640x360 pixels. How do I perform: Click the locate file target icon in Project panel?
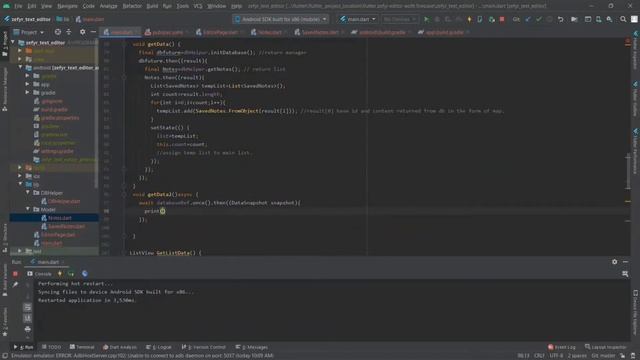click(58, 32)
